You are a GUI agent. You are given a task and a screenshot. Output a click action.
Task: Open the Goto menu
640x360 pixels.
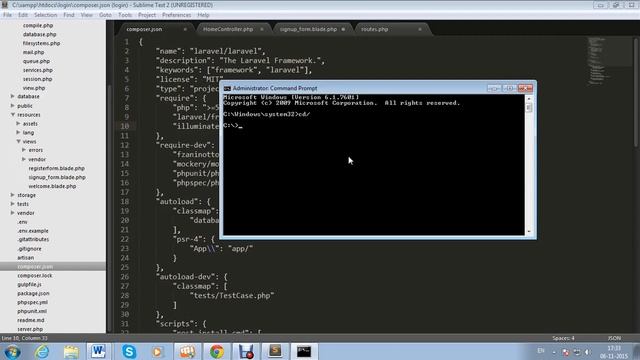(x=105, y=15)
